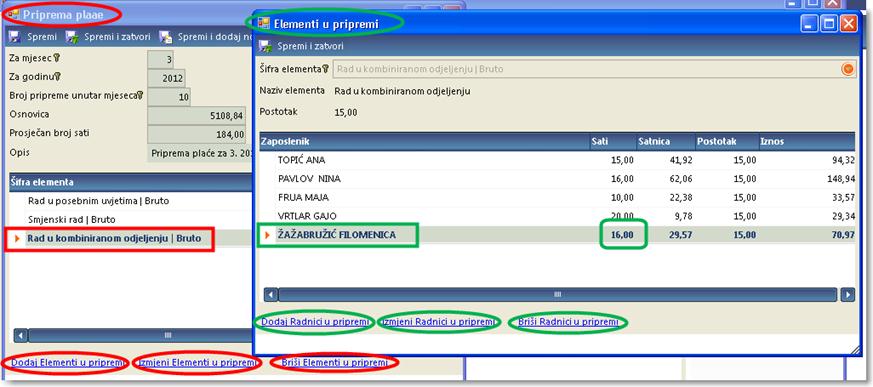This screenshot has height=387, width=873.
Task: Click the Briši Radnici u pripremi link
Action: pyautogui.click(x=568, y=322)
